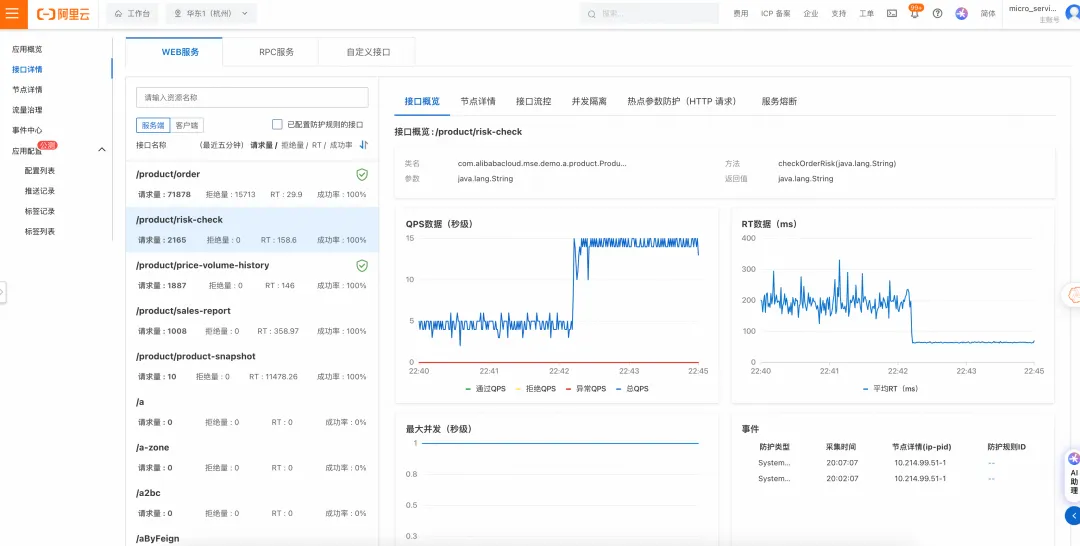This screenshot has width=1080, height=546.
Task: Click the shield icon for /product/order
Action: point(362,174)
